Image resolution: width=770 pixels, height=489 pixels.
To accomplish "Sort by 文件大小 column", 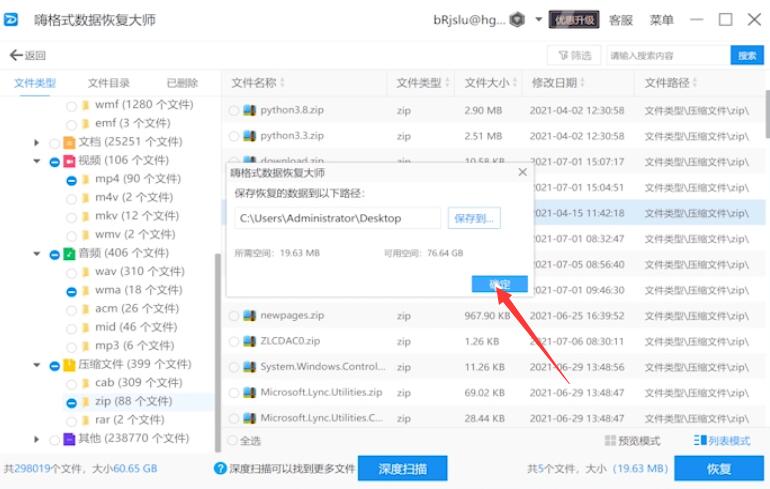I will pyautogui.click(x=490, y=82).
